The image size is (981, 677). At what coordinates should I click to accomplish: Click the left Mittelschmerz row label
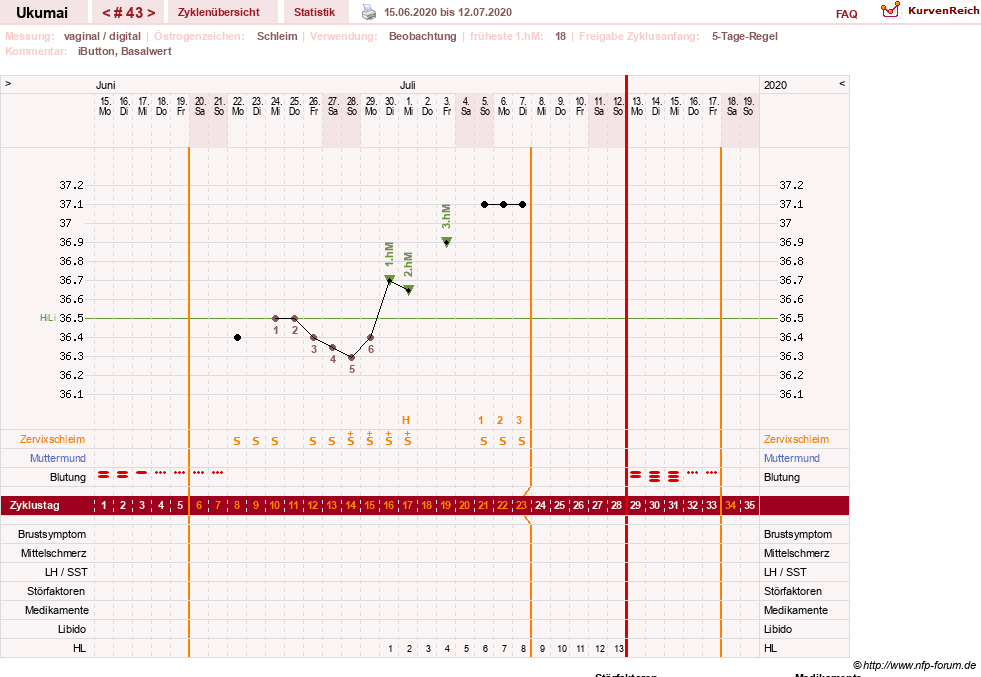[x=53, y=553]
